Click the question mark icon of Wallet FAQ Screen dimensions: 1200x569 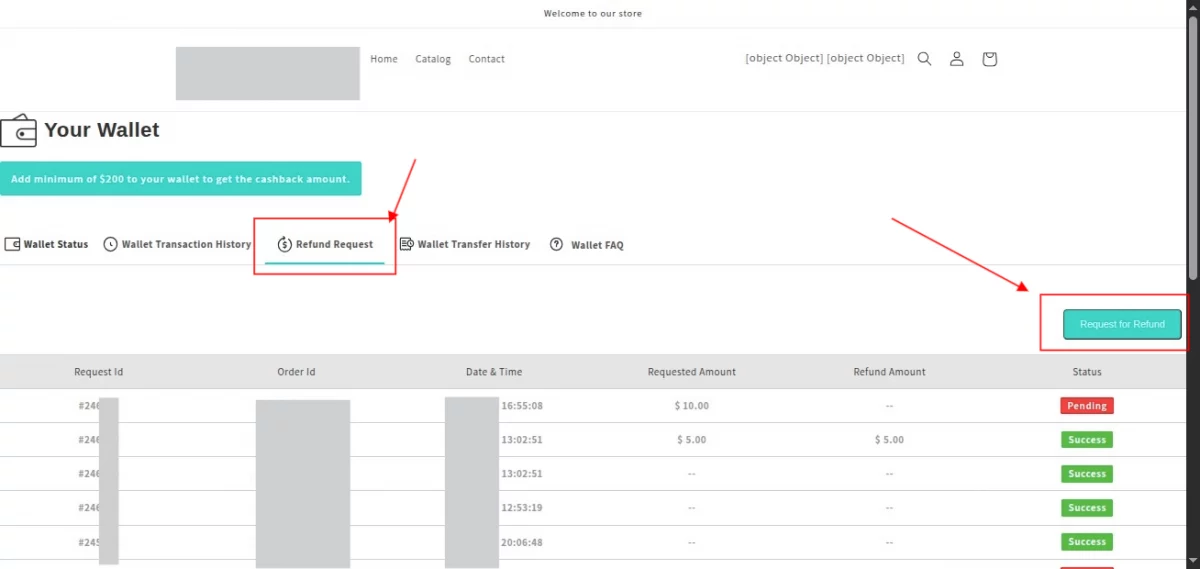pos(556,244)
